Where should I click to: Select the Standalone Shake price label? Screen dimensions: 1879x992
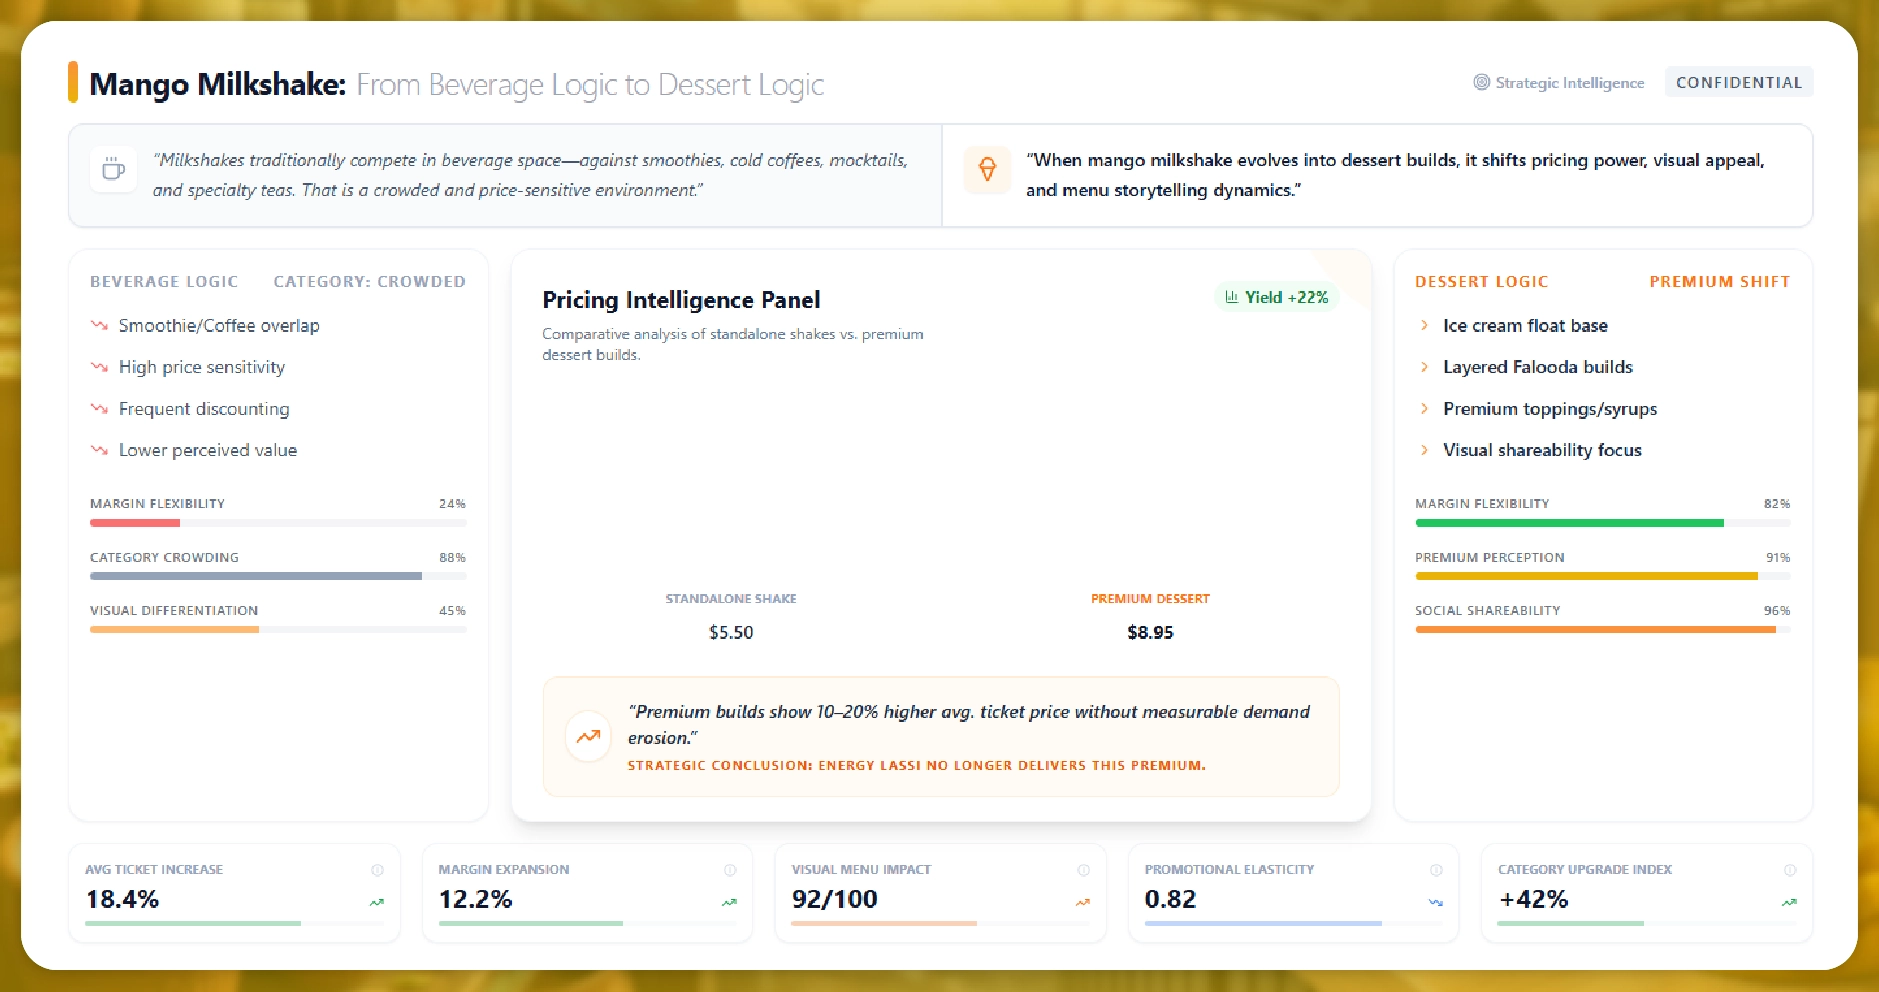point(731,632)
